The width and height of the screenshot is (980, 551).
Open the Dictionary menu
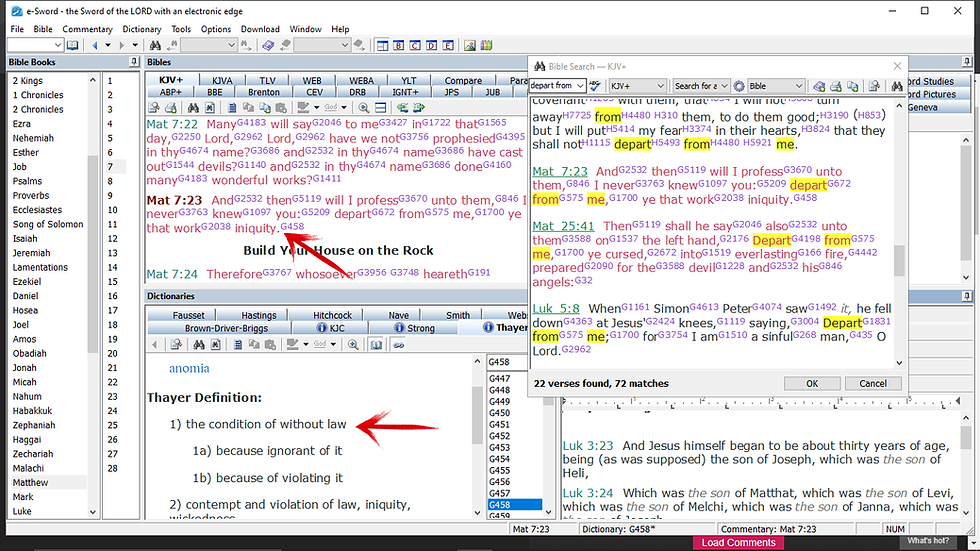(x=141, y=29)
